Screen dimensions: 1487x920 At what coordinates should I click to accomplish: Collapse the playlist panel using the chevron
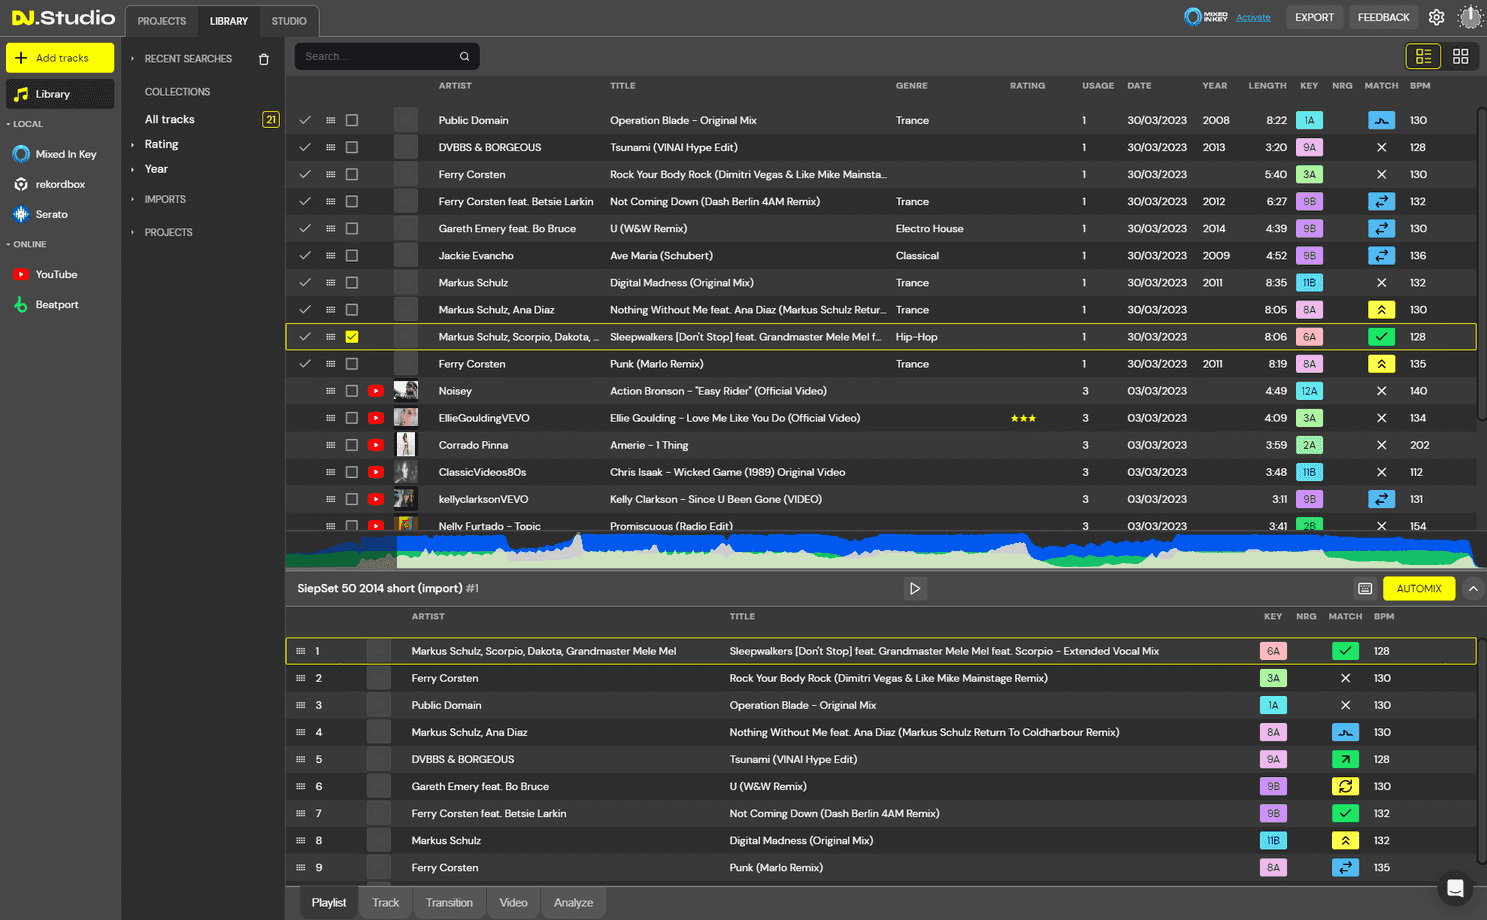point(1473,588)
